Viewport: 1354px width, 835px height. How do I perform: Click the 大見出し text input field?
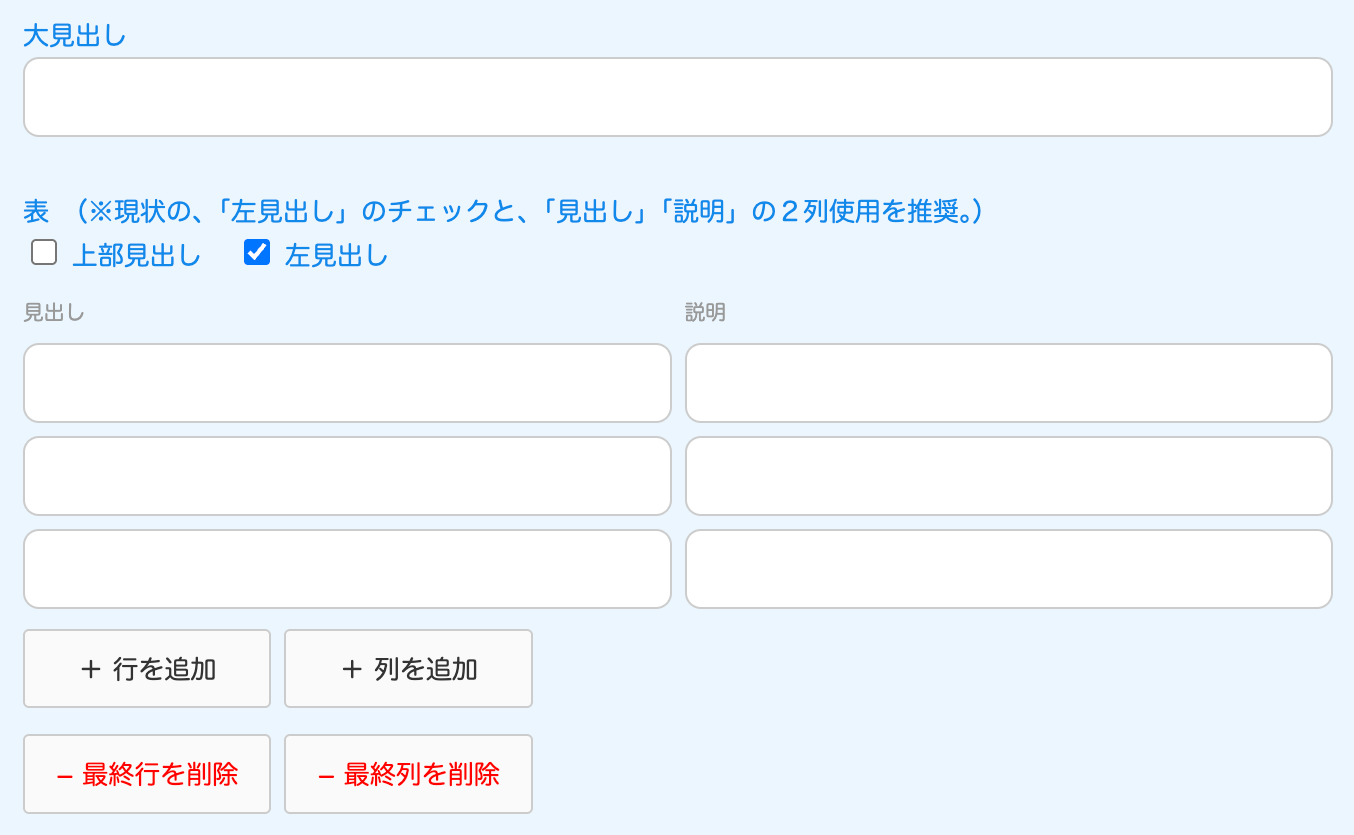tap(677, 97)
